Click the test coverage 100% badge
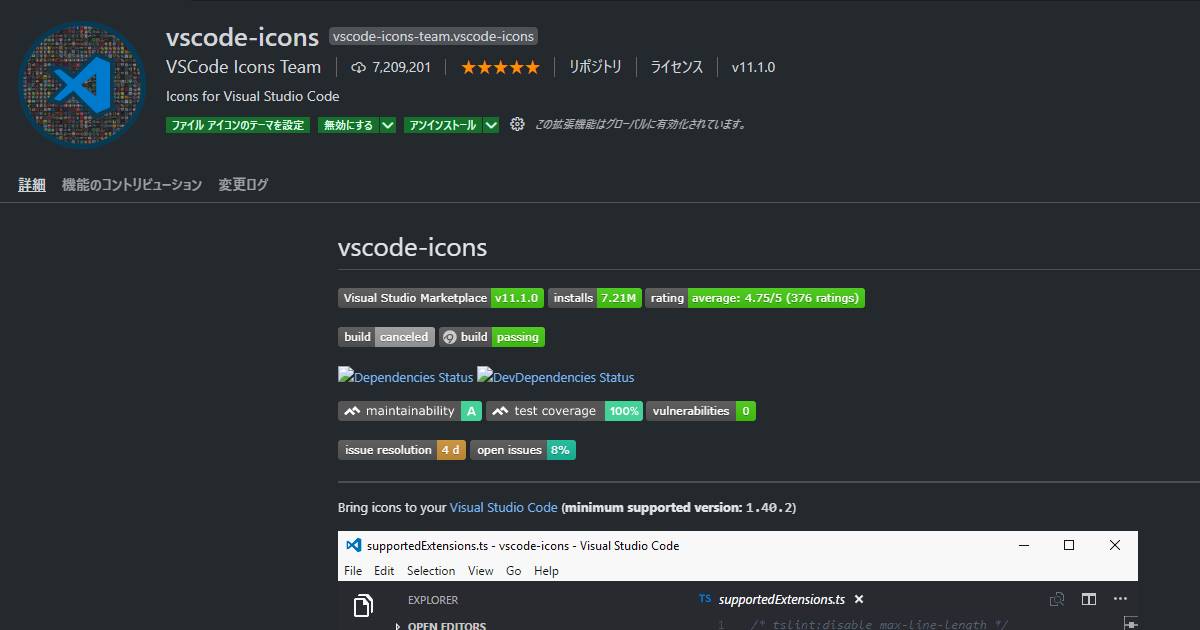Viewport: 1200px width, 630px height. point(564,411)
